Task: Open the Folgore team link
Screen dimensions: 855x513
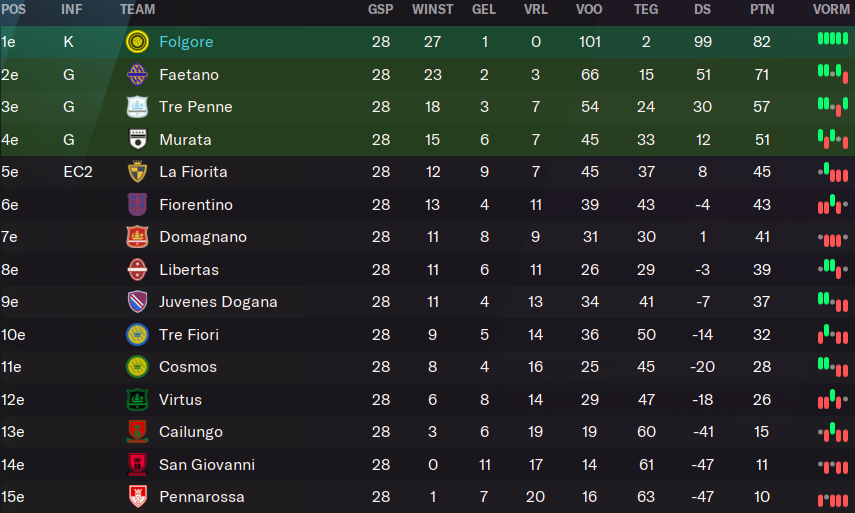Action: [x=186, y=42]
